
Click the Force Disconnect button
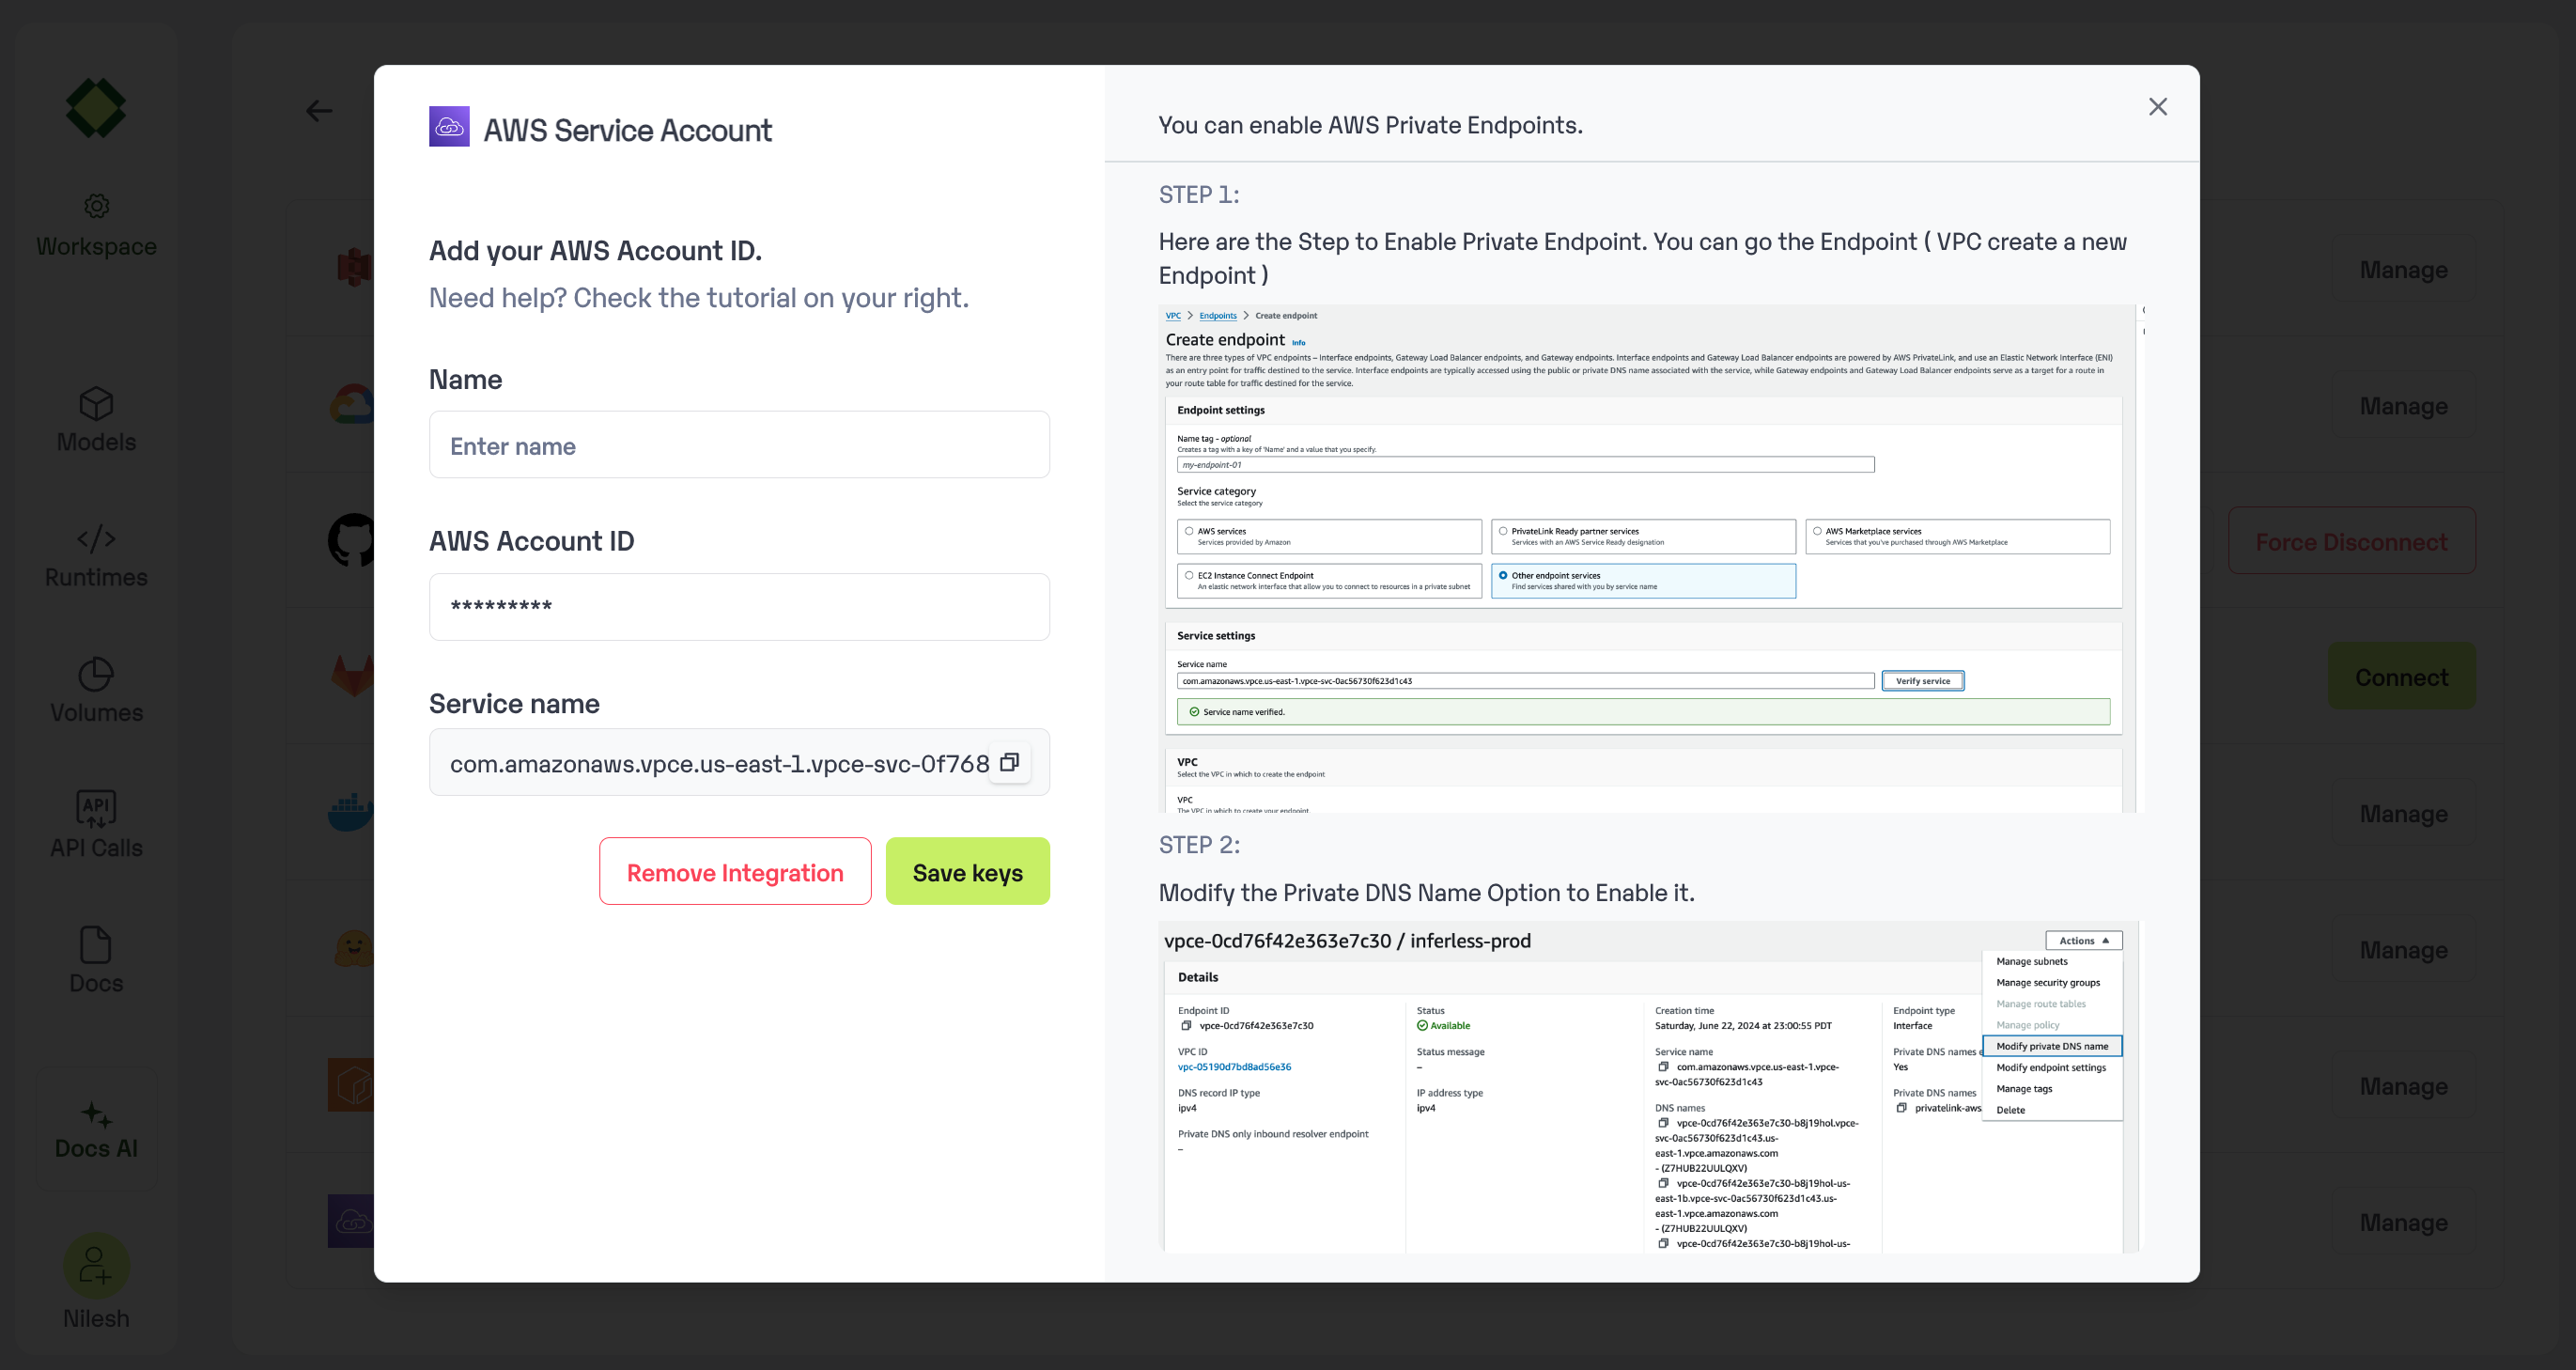tap(2351, 541)
